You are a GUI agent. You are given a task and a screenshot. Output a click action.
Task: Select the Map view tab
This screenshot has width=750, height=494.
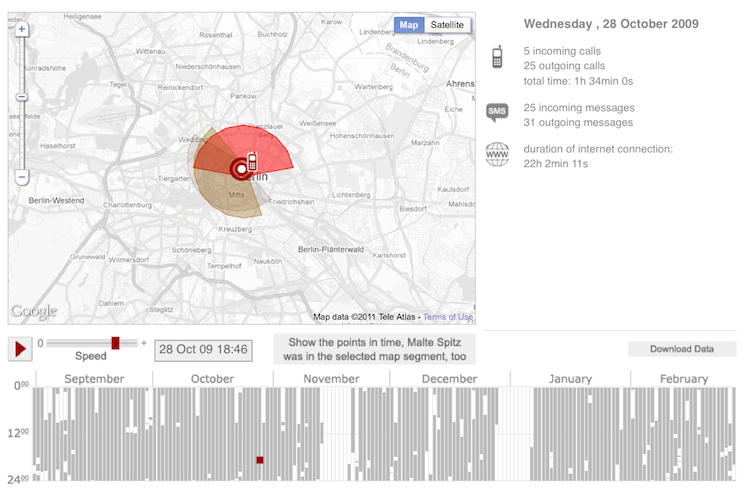pyautogui.click(x=409, y=25)
